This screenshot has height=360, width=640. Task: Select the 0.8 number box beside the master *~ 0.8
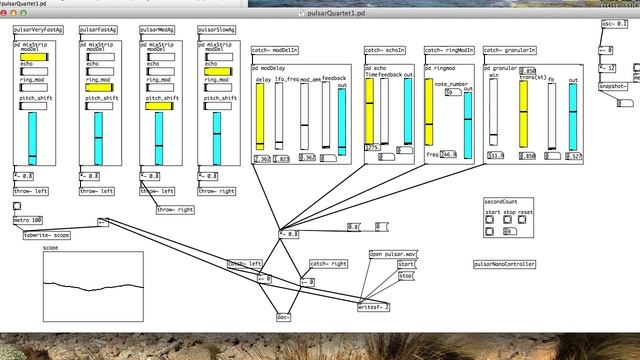pos(353,227)
